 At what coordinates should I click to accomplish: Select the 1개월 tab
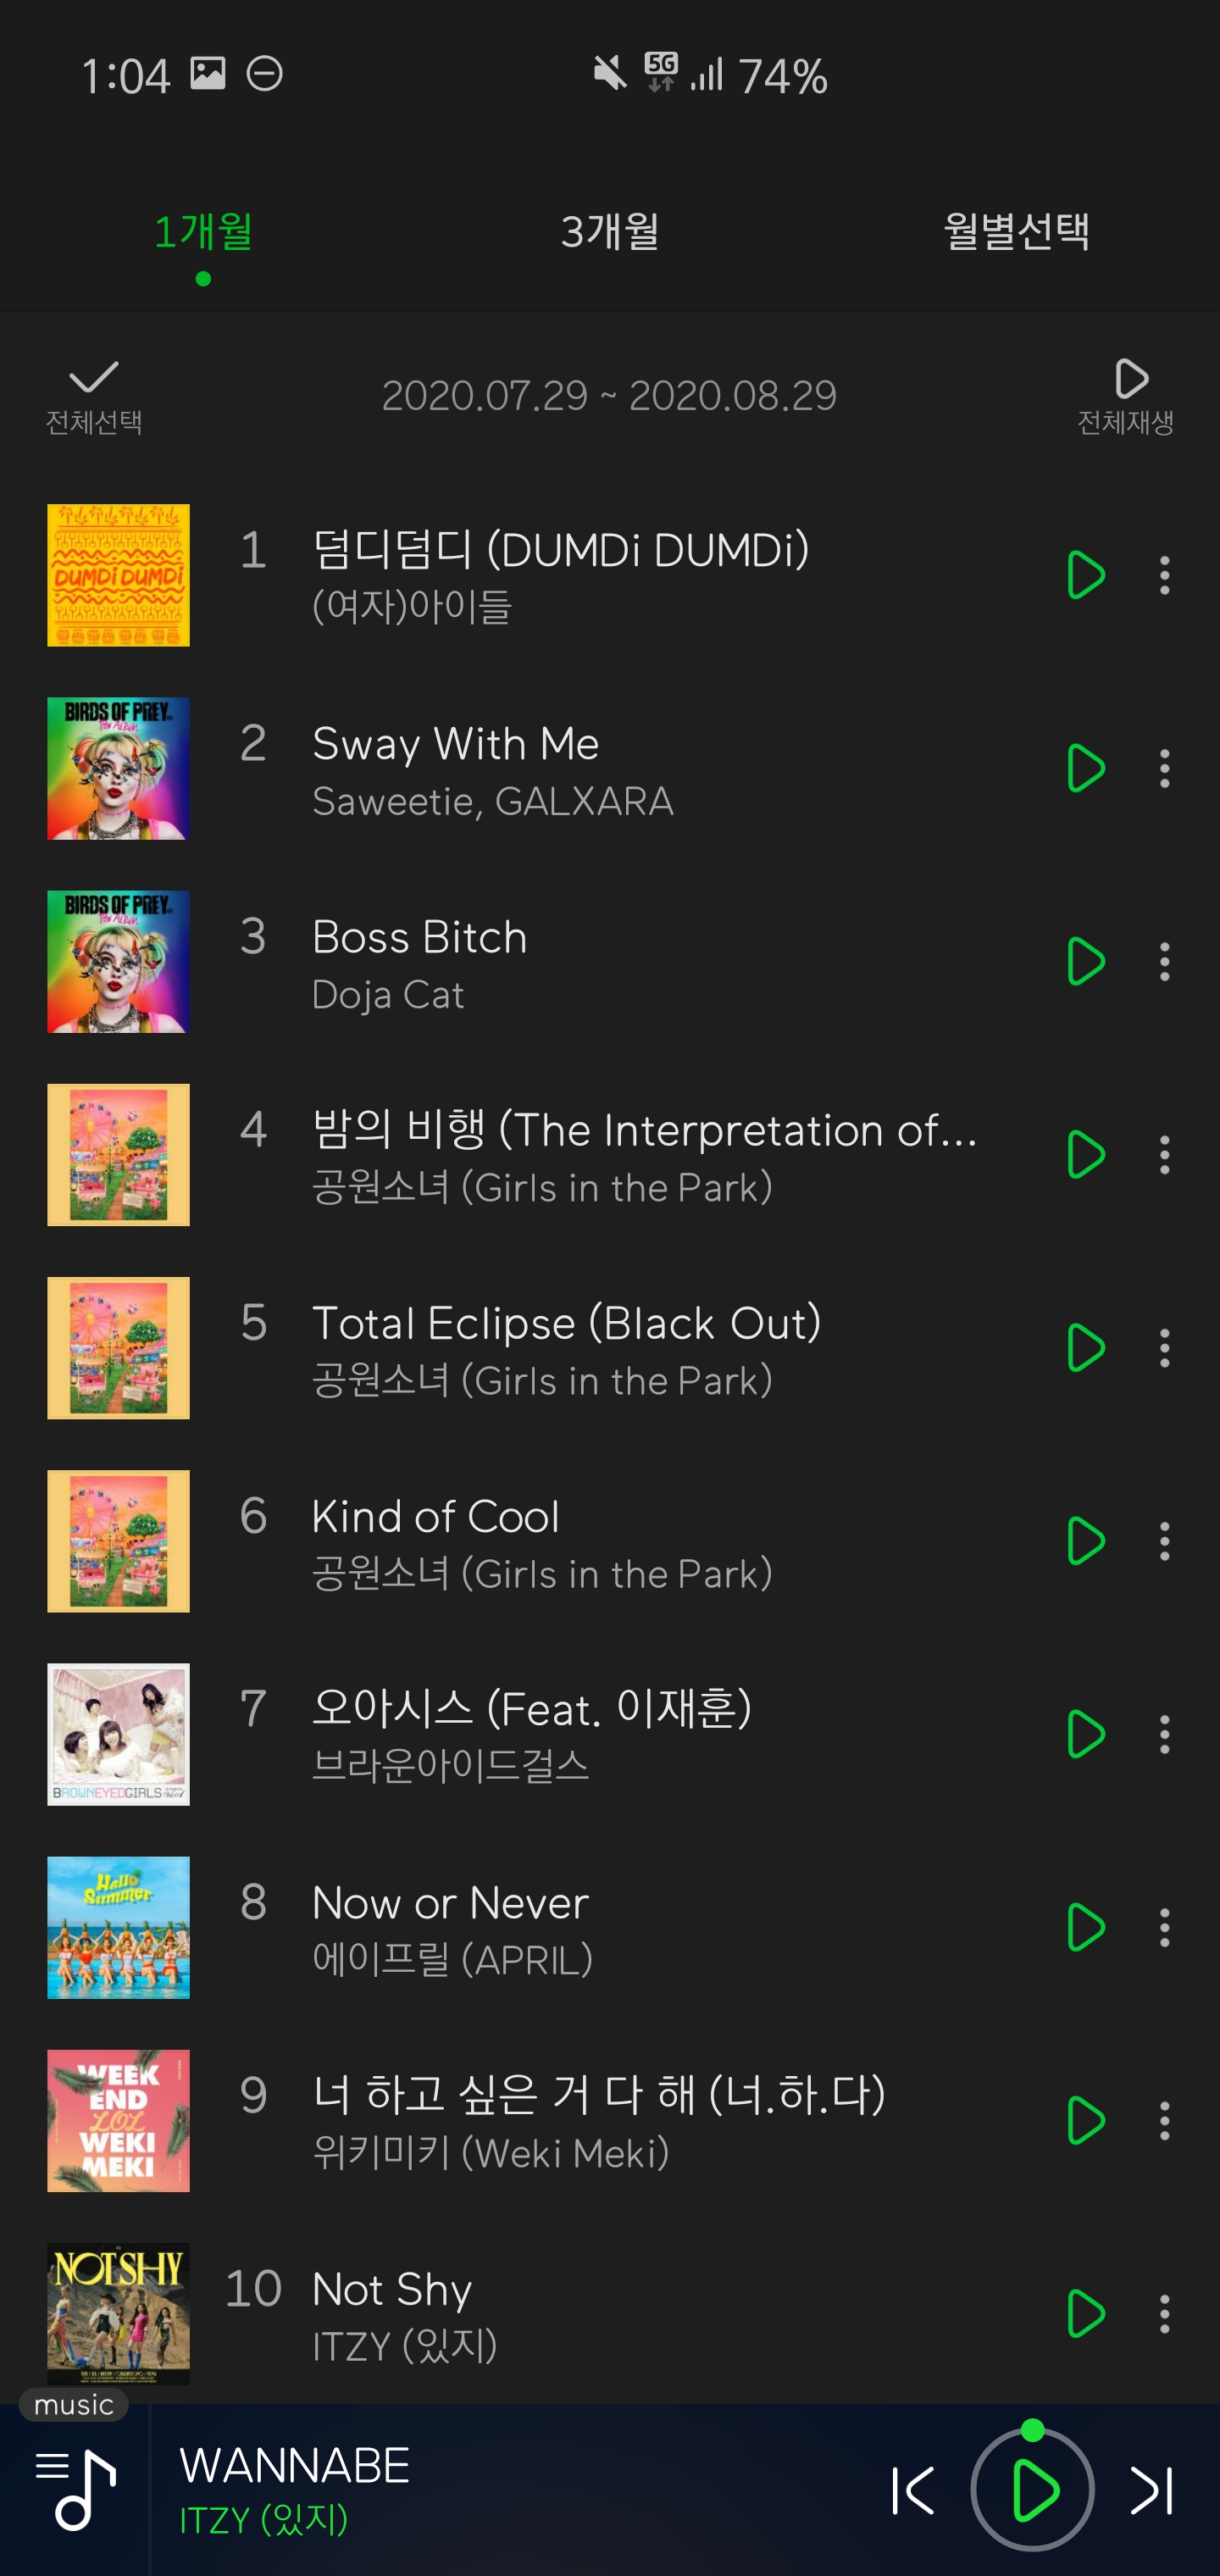point(203,232)
